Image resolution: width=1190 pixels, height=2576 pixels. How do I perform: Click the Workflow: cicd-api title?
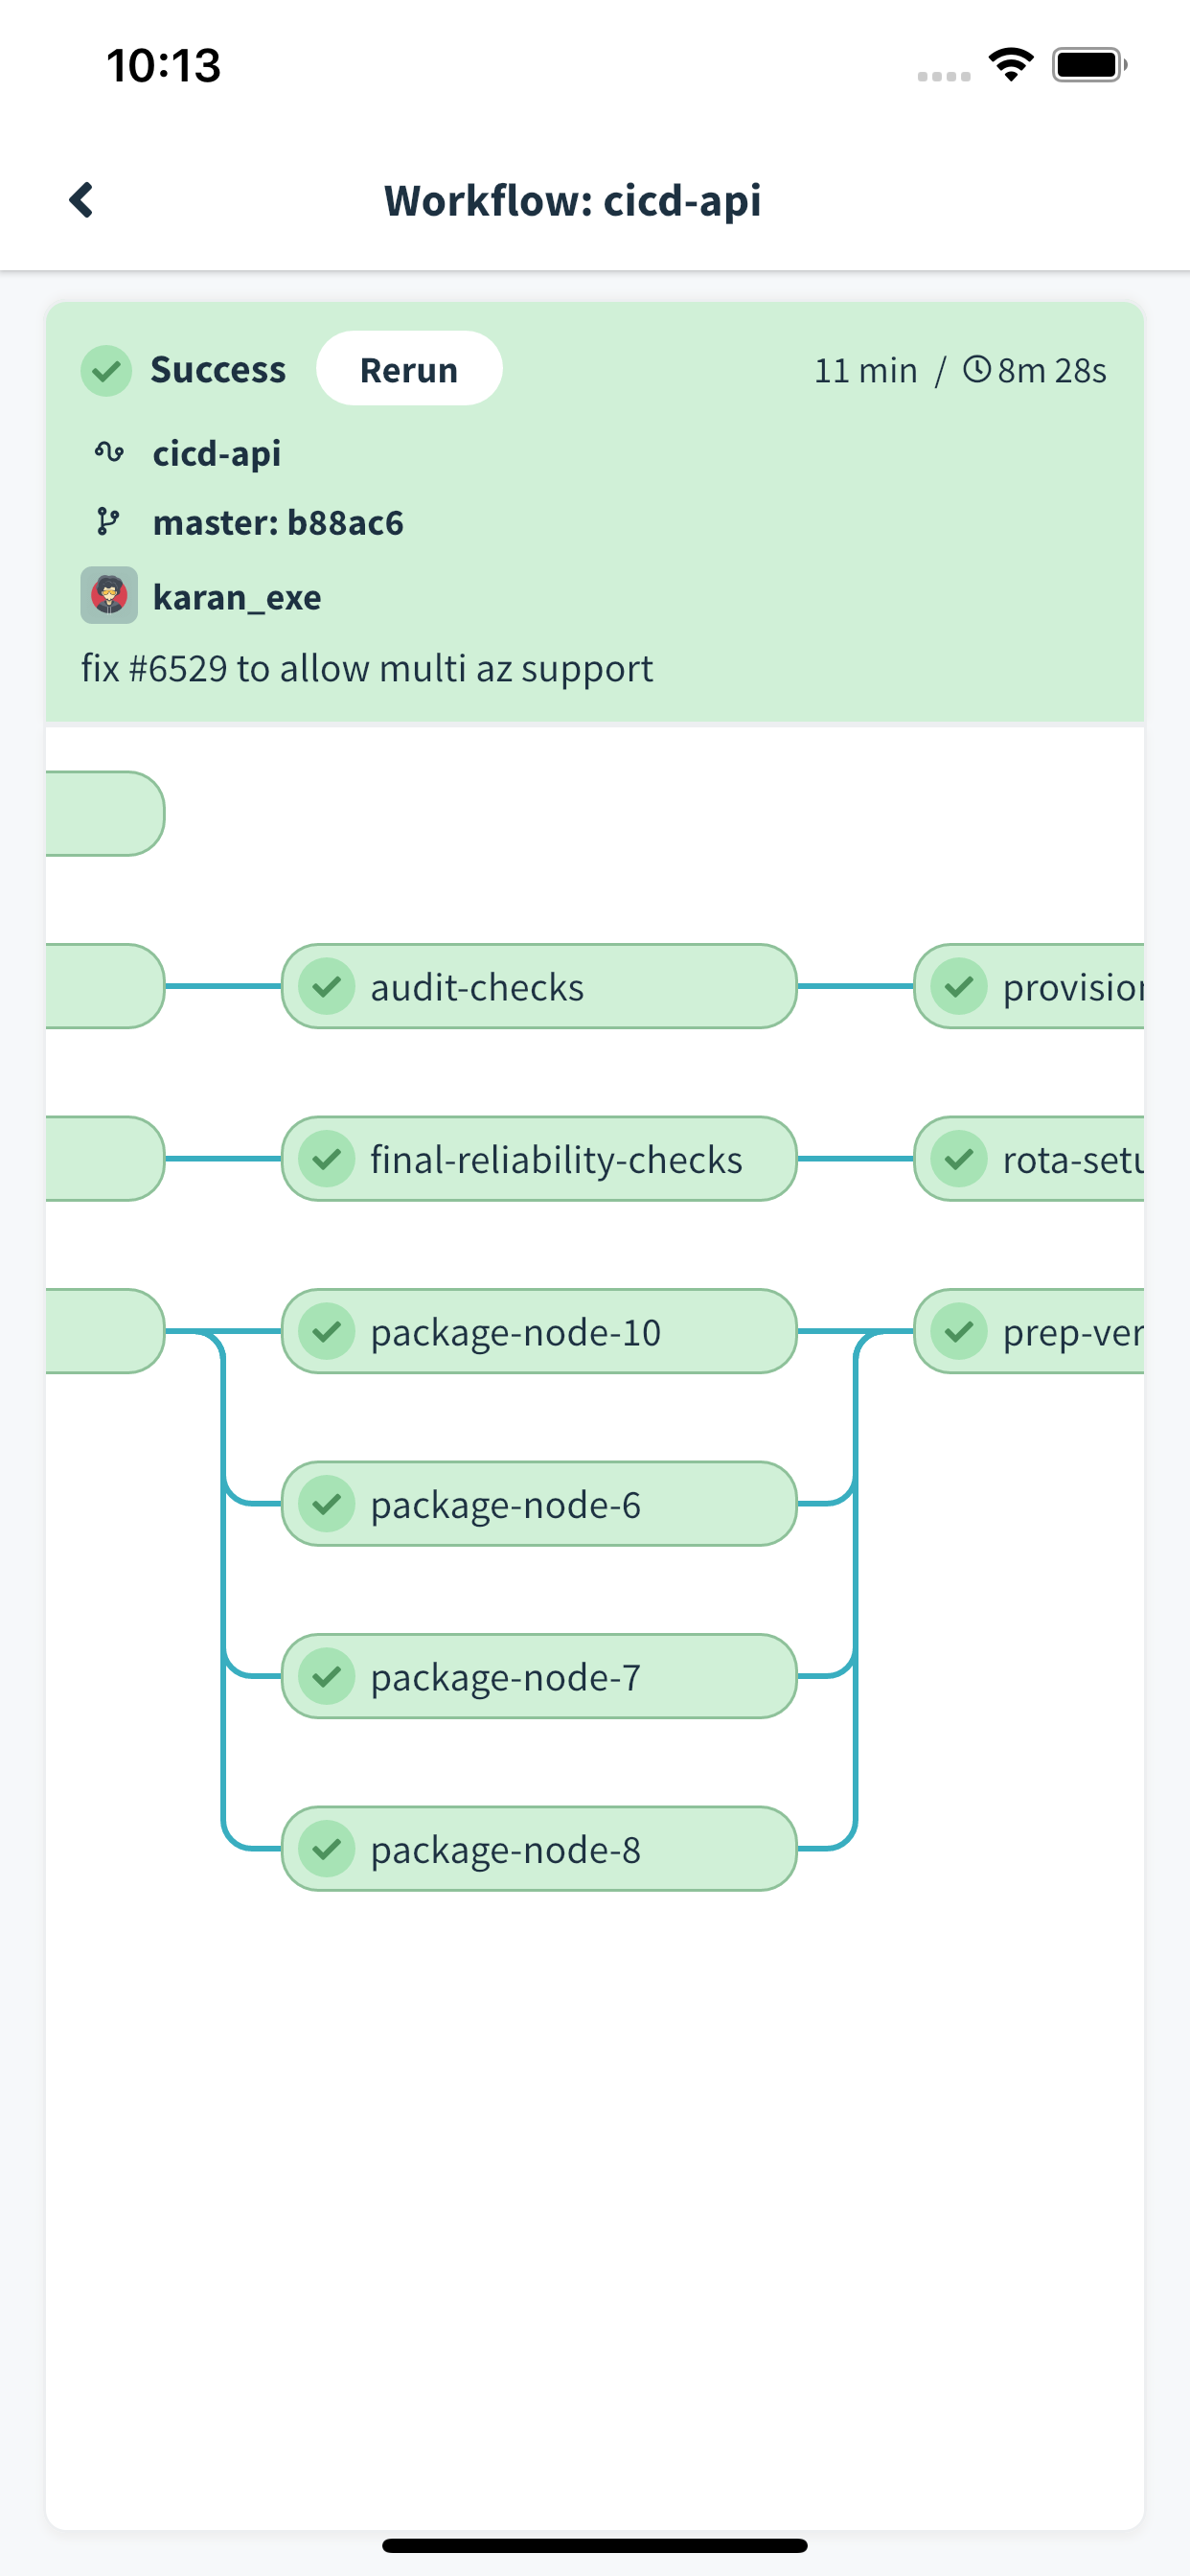coord(573,201)
